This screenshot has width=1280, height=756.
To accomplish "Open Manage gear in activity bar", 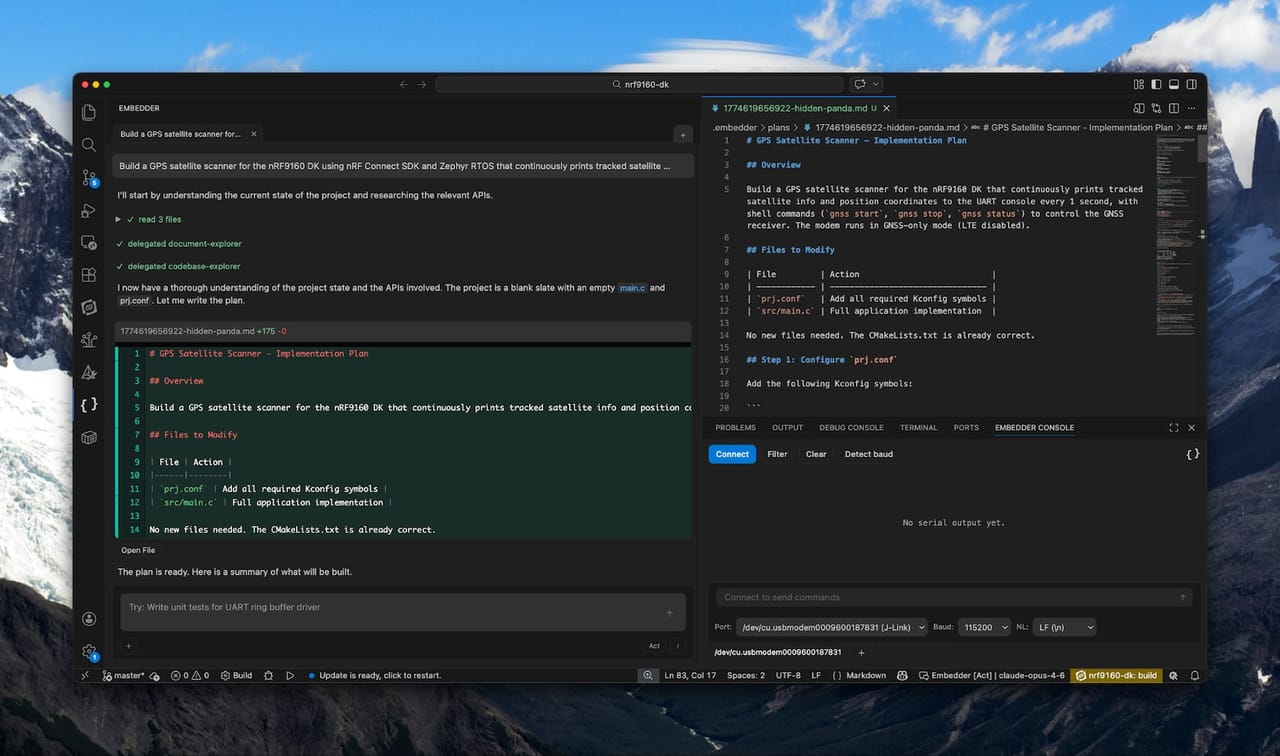I will 89,651.
